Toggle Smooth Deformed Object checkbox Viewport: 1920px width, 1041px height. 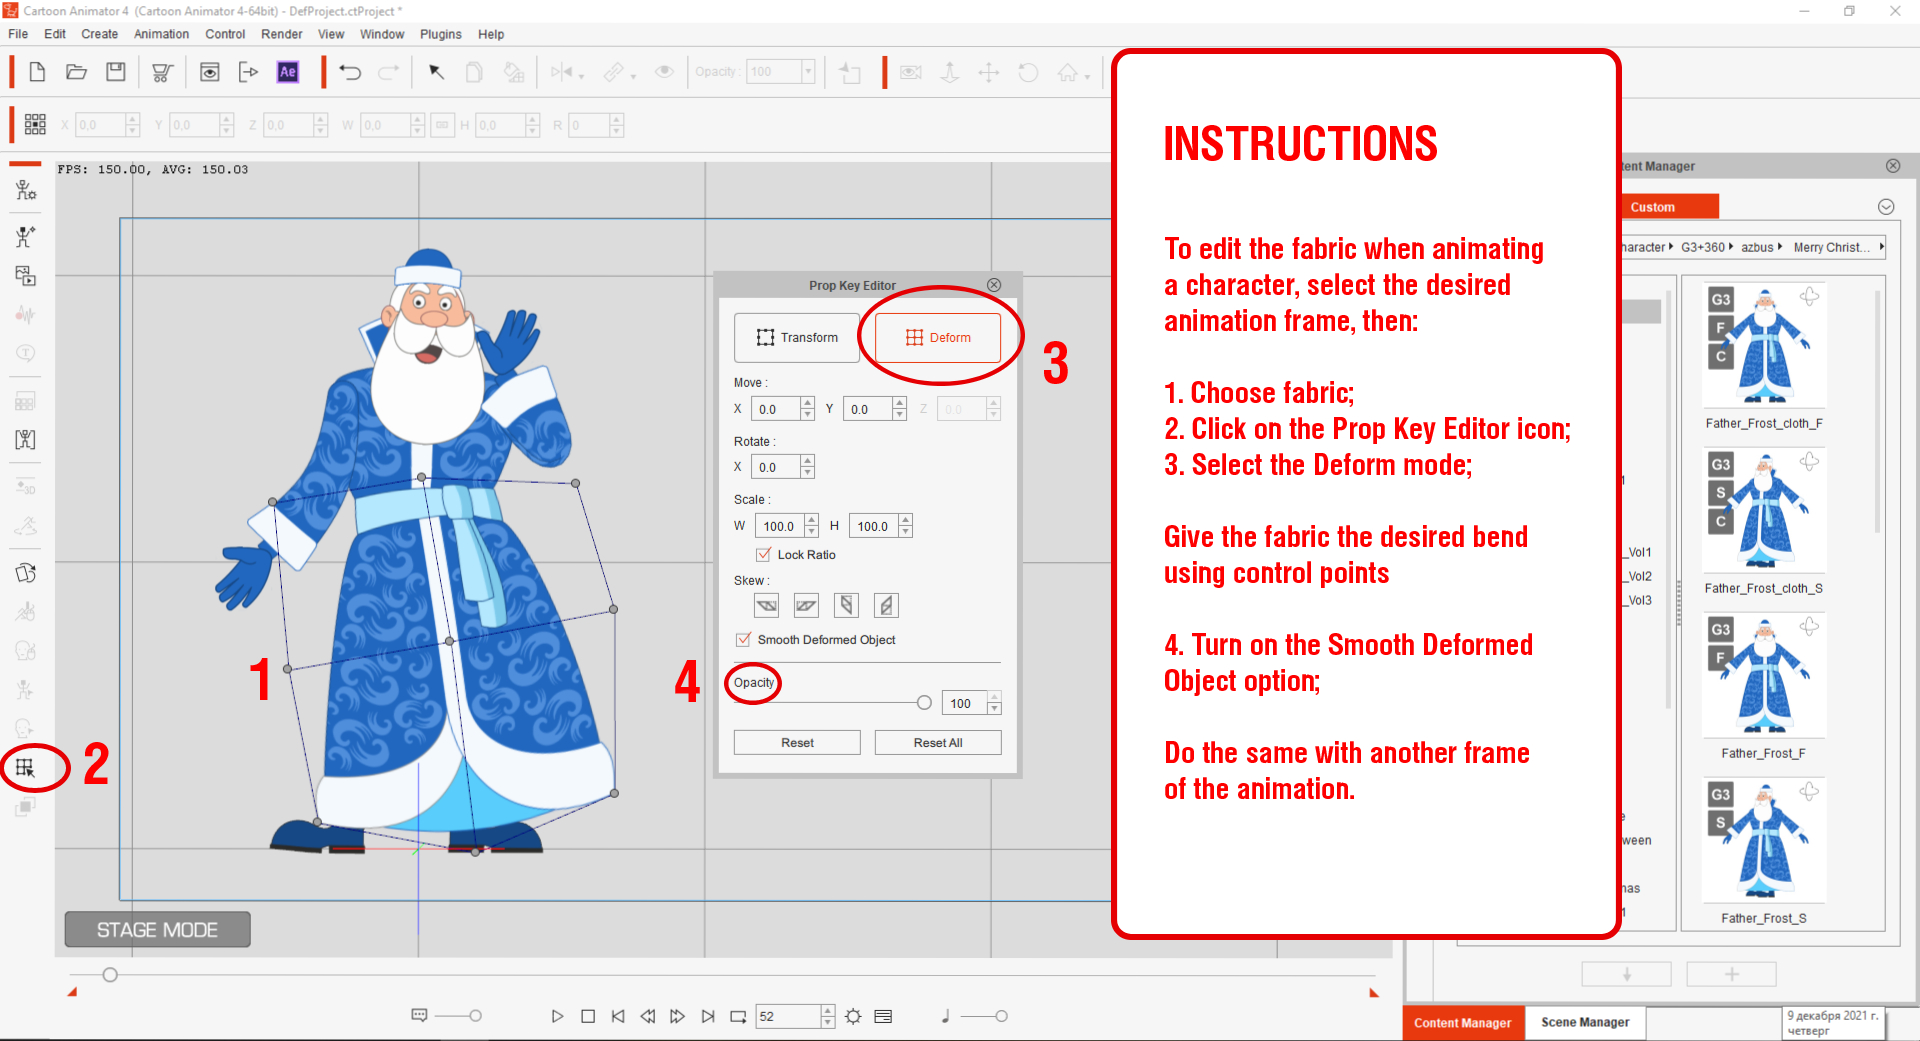(x=744, y=640)
